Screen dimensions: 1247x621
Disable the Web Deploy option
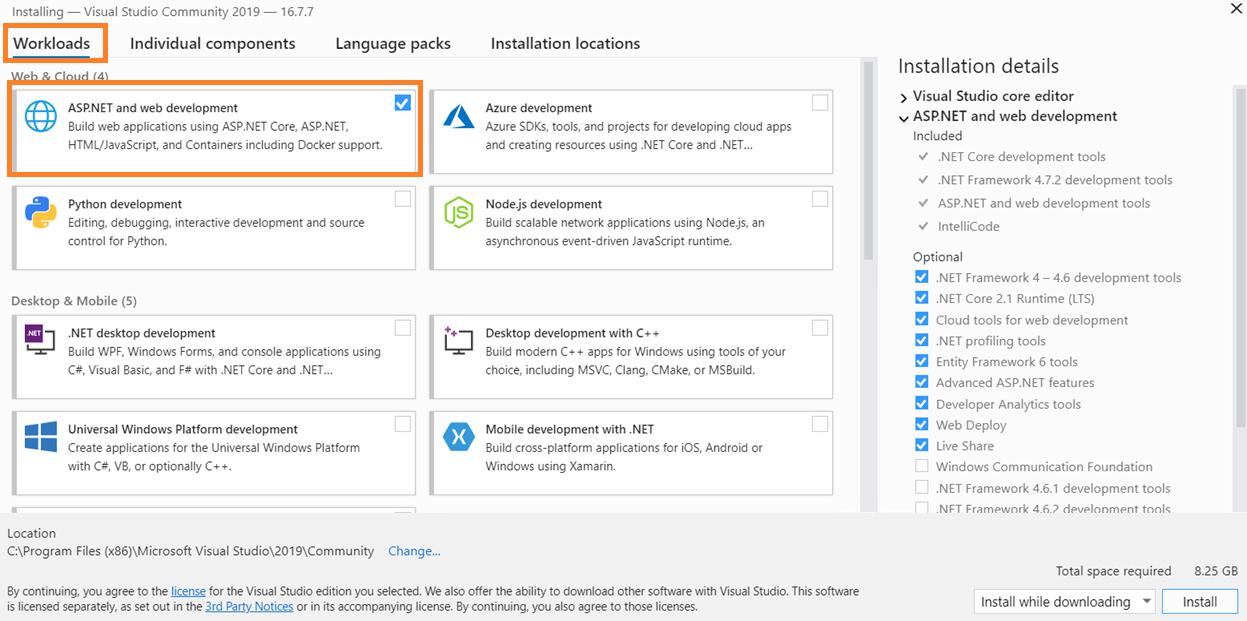pos(921,425)
